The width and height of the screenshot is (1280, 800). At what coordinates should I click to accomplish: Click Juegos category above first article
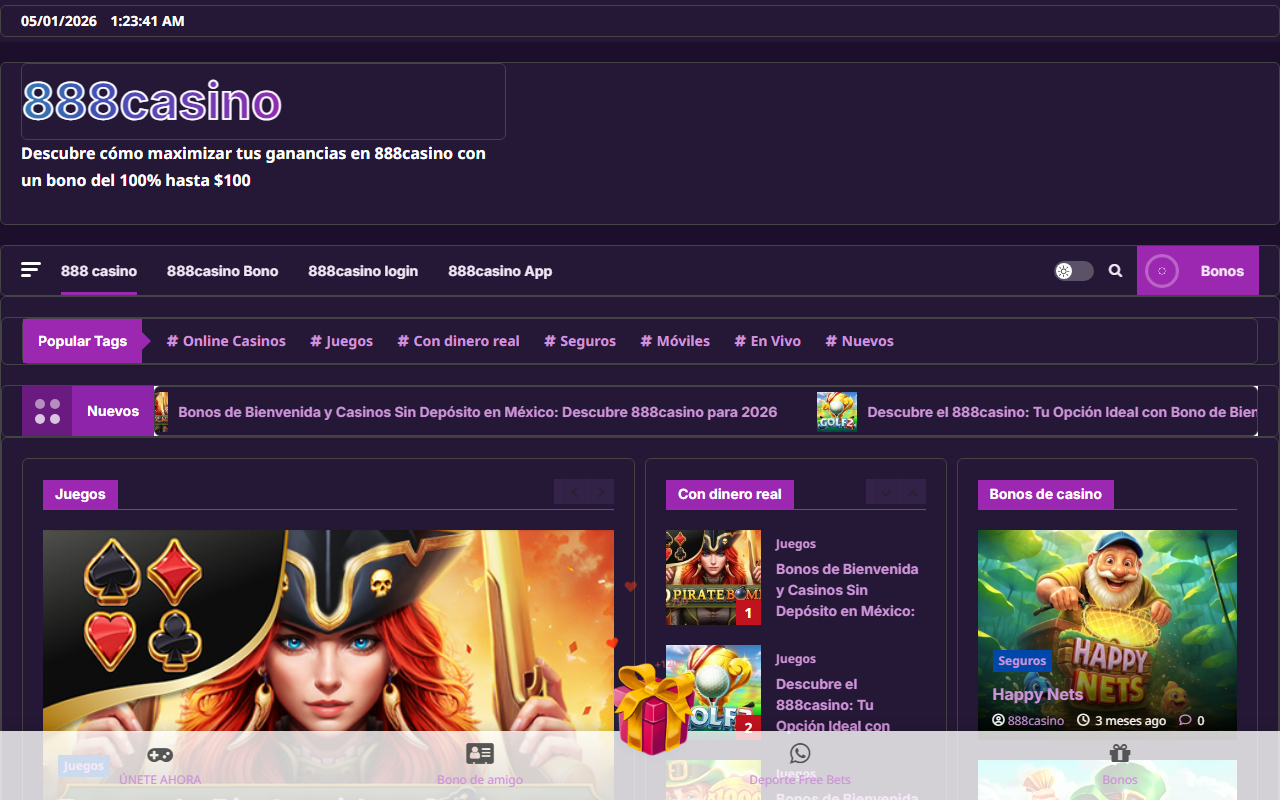pos(796,544)
